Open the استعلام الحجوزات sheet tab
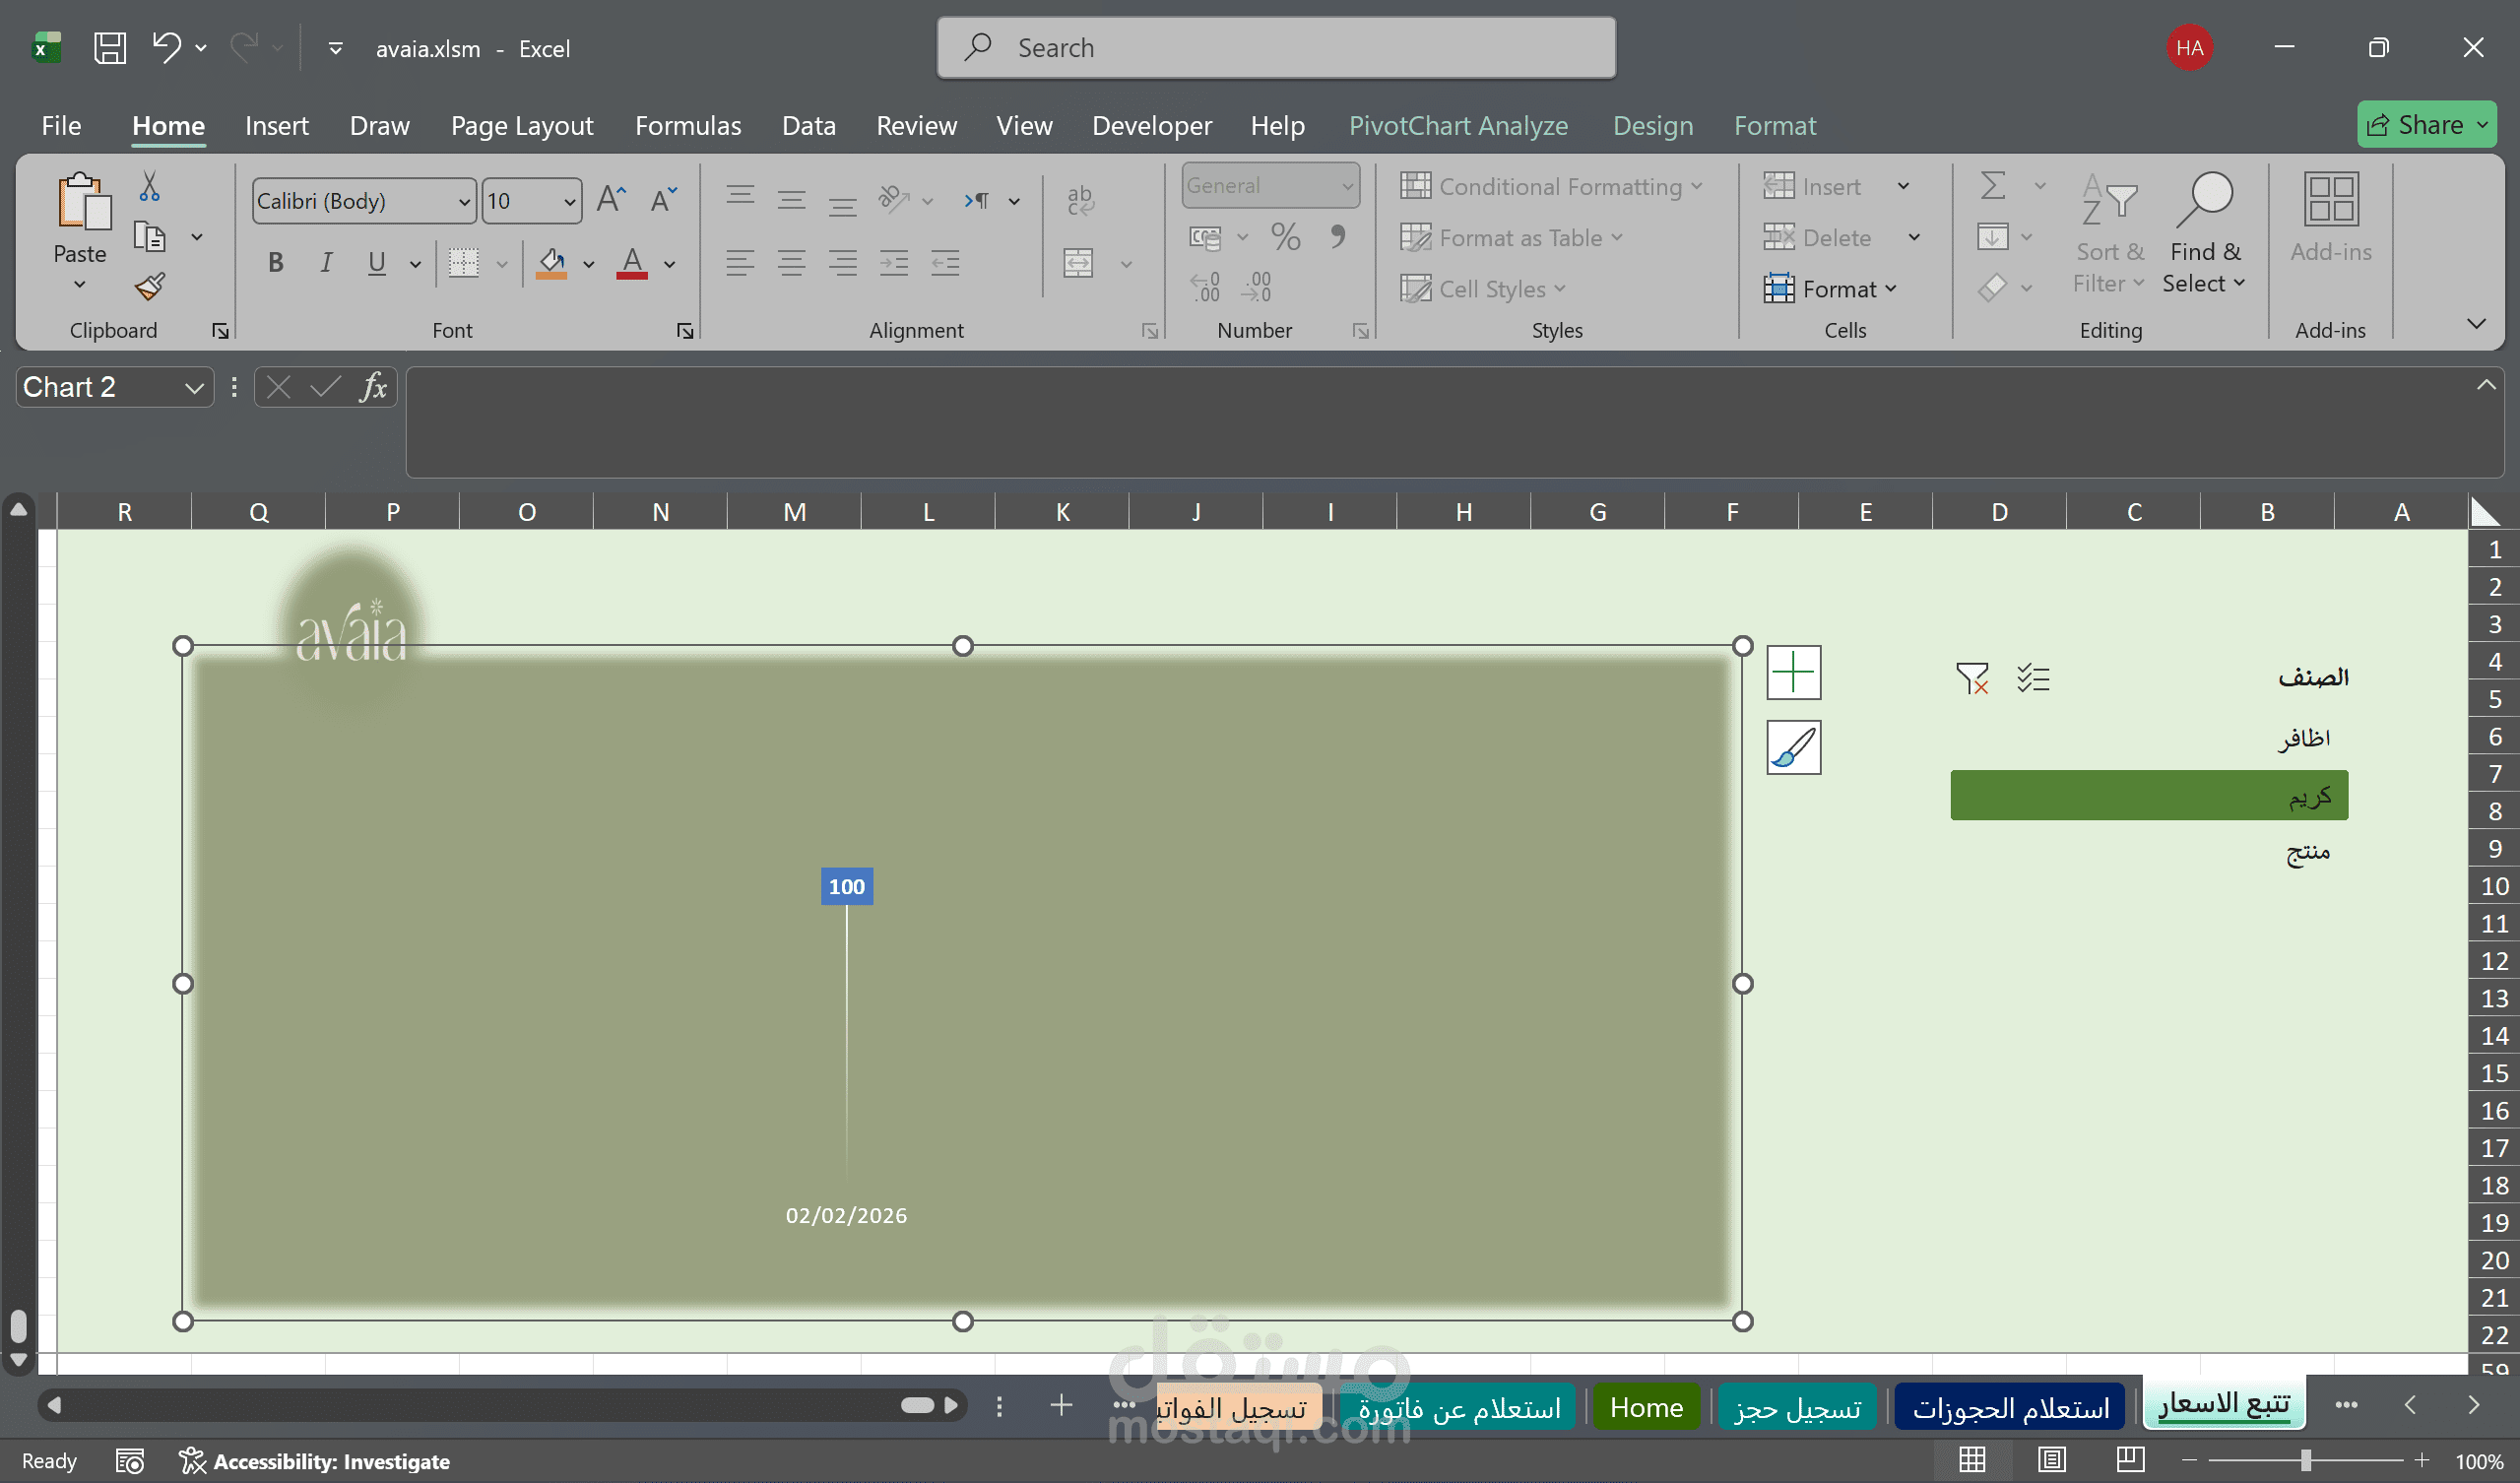 2010,1408
